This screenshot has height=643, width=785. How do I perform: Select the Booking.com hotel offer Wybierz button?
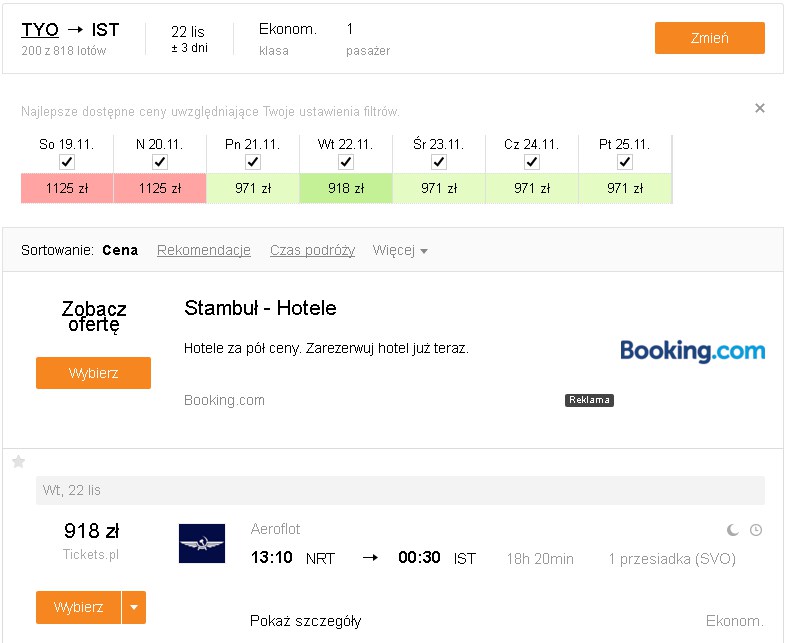pos(94,373)
